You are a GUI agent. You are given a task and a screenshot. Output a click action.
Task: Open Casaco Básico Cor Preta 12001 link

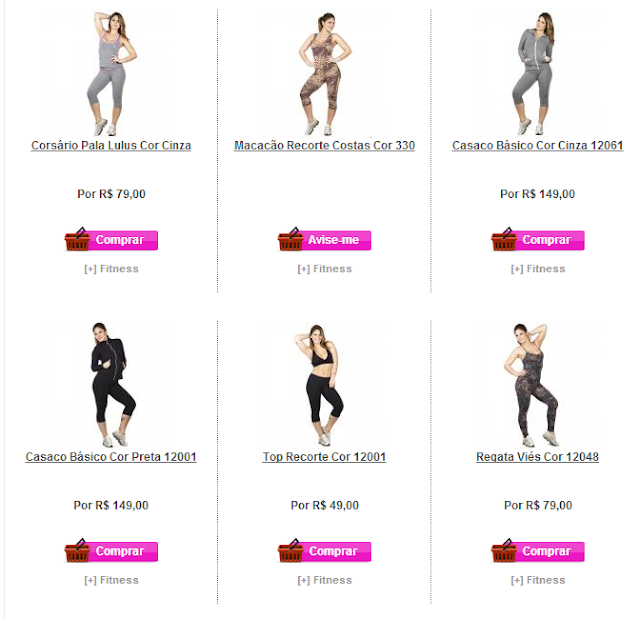[x=111, y=457]
